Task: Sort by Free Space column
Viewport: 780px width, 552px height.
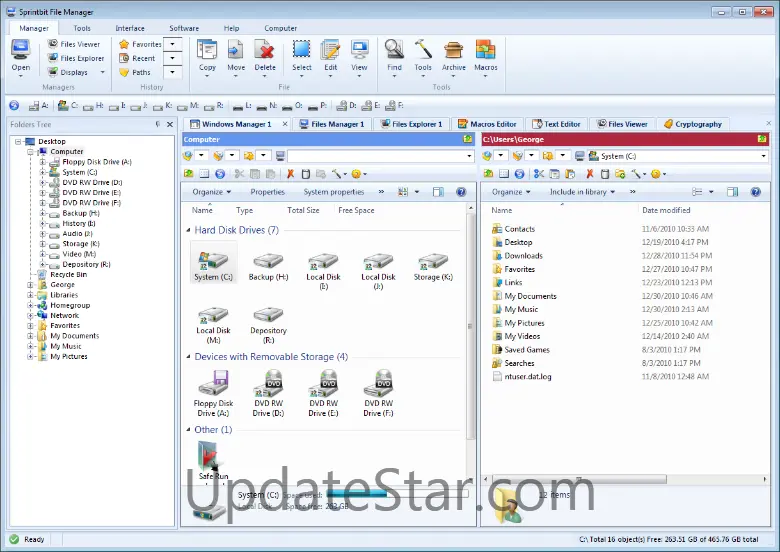Action: click(356, 210)
